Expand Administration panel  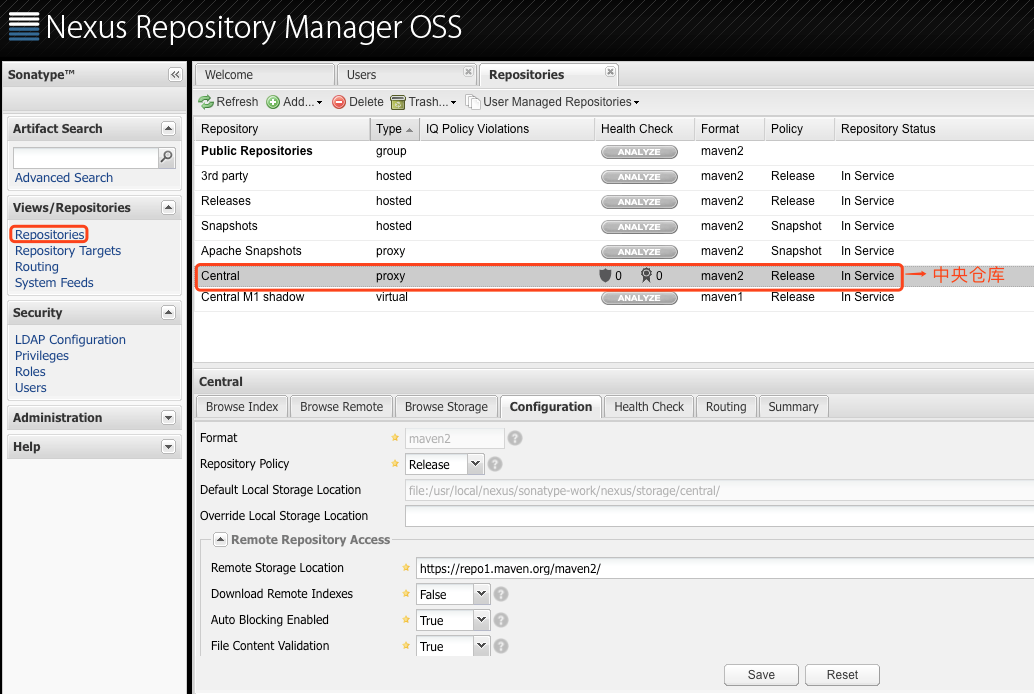pyautogui.click(x=168, y=418)
